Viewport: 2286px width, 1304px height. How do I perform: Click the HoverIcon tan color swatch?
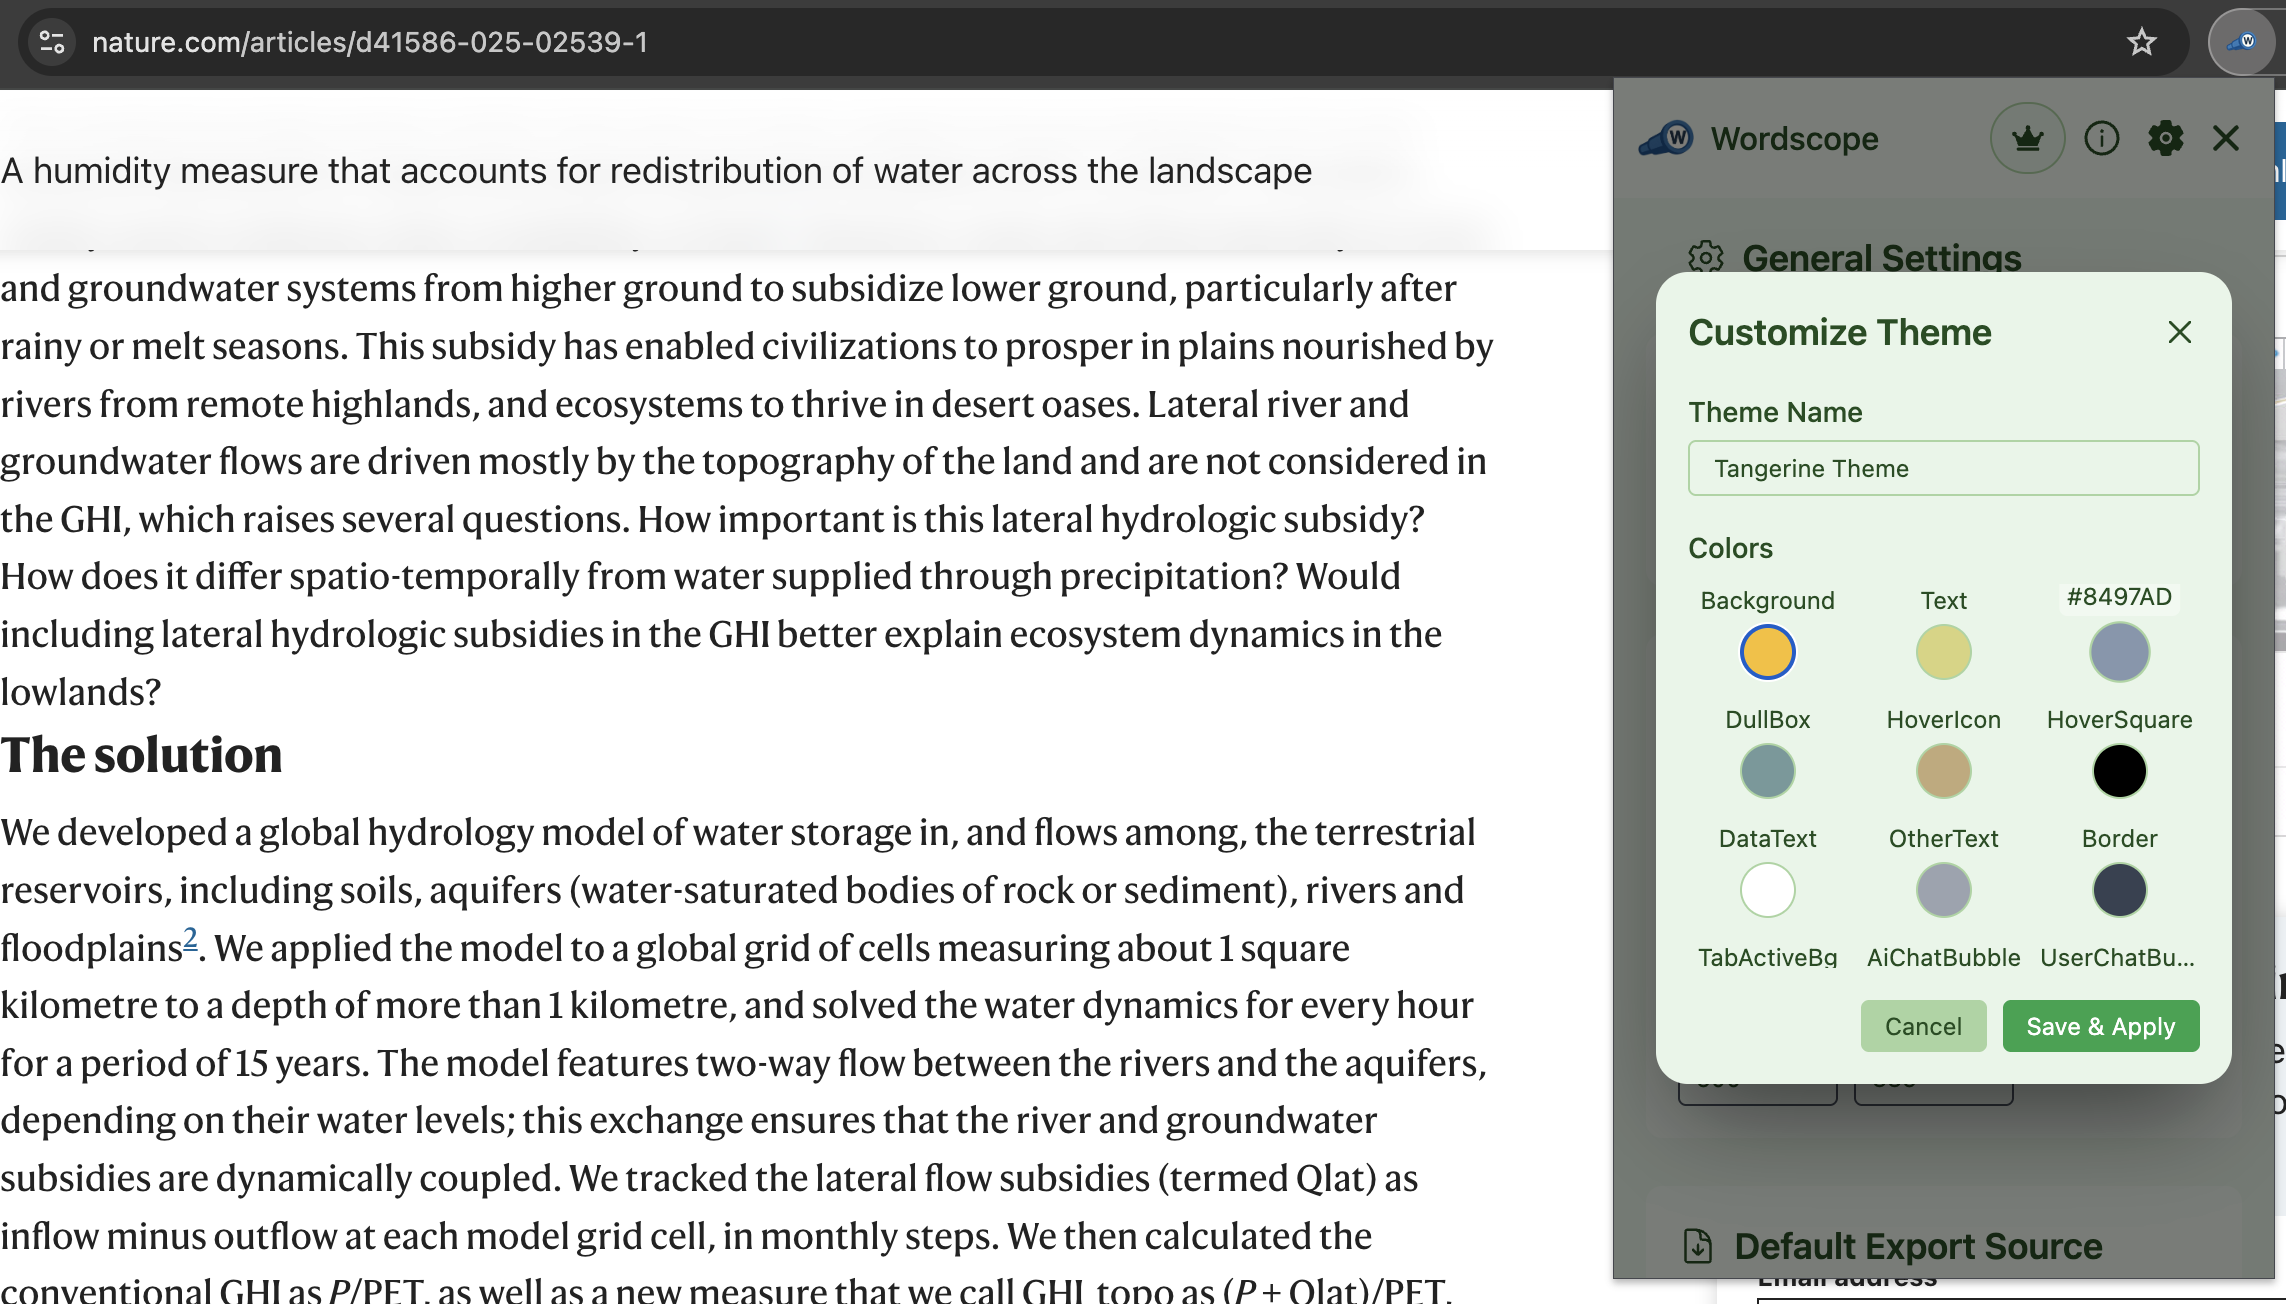(1943, 771)
